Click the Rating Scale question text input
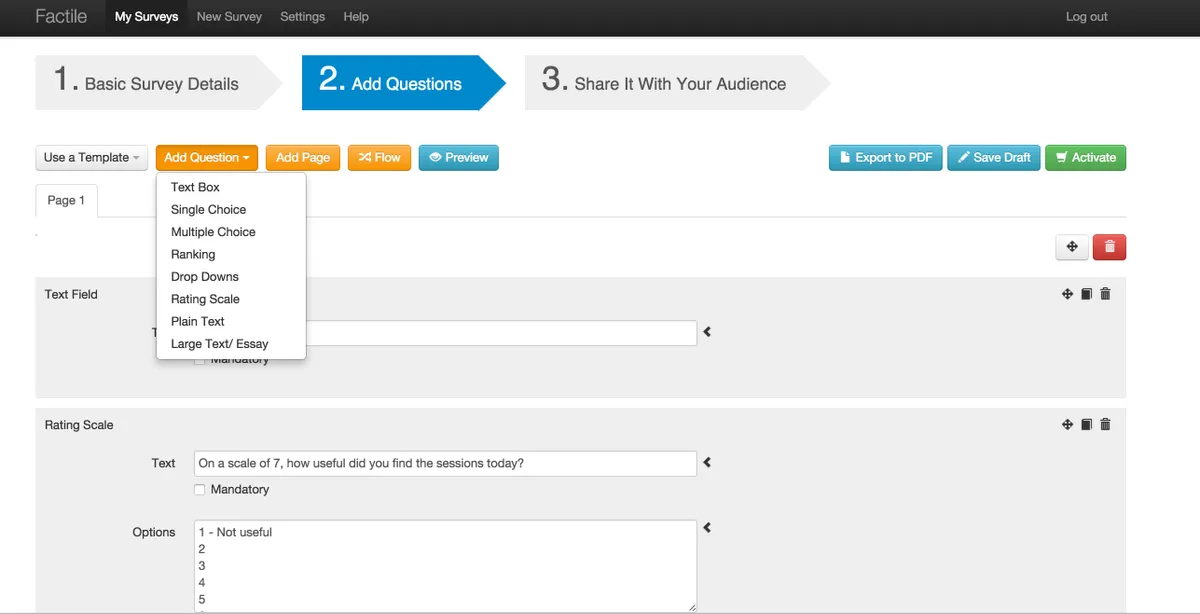 click(x=445, y=464)
